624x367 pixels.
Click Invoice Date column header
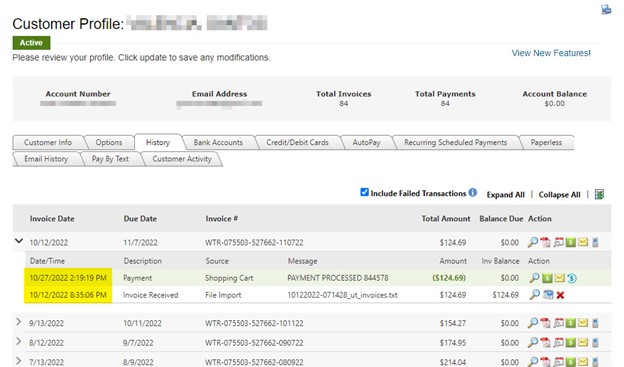[52, 219]
